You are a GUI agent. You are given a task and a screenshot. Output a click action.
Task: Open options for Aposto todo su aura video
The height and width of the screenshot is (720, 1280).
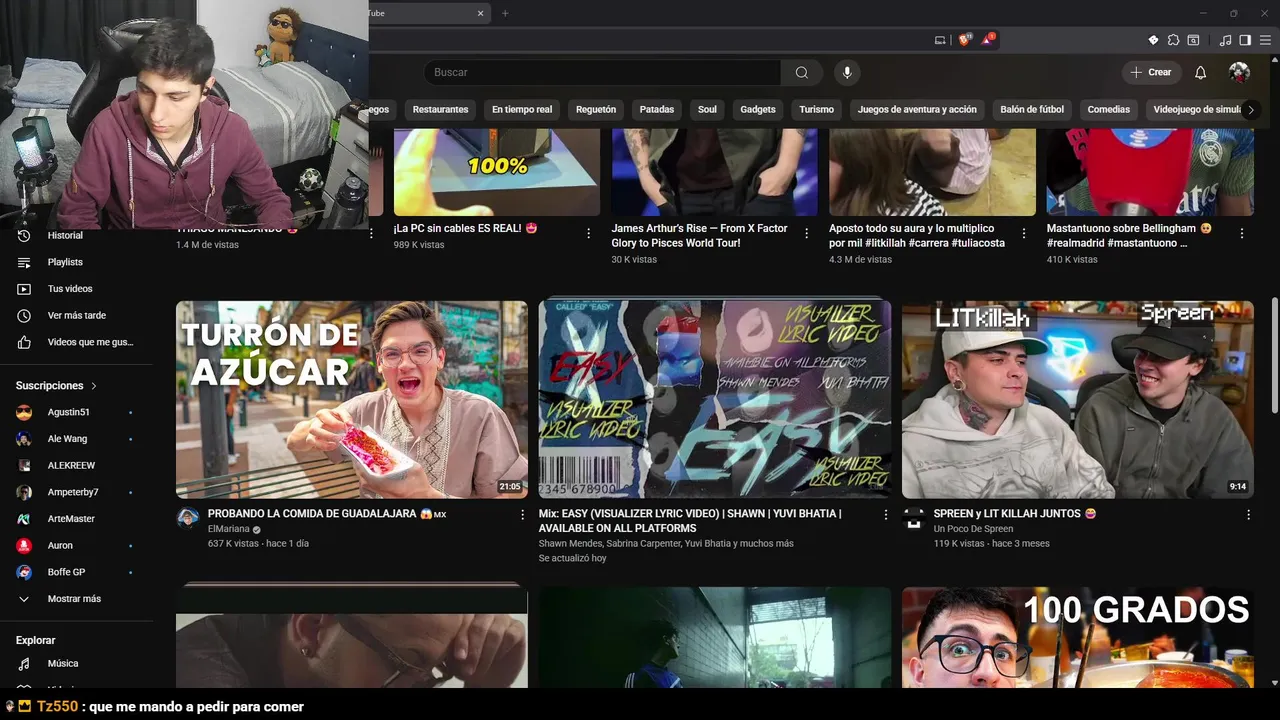coord(1024,233)
